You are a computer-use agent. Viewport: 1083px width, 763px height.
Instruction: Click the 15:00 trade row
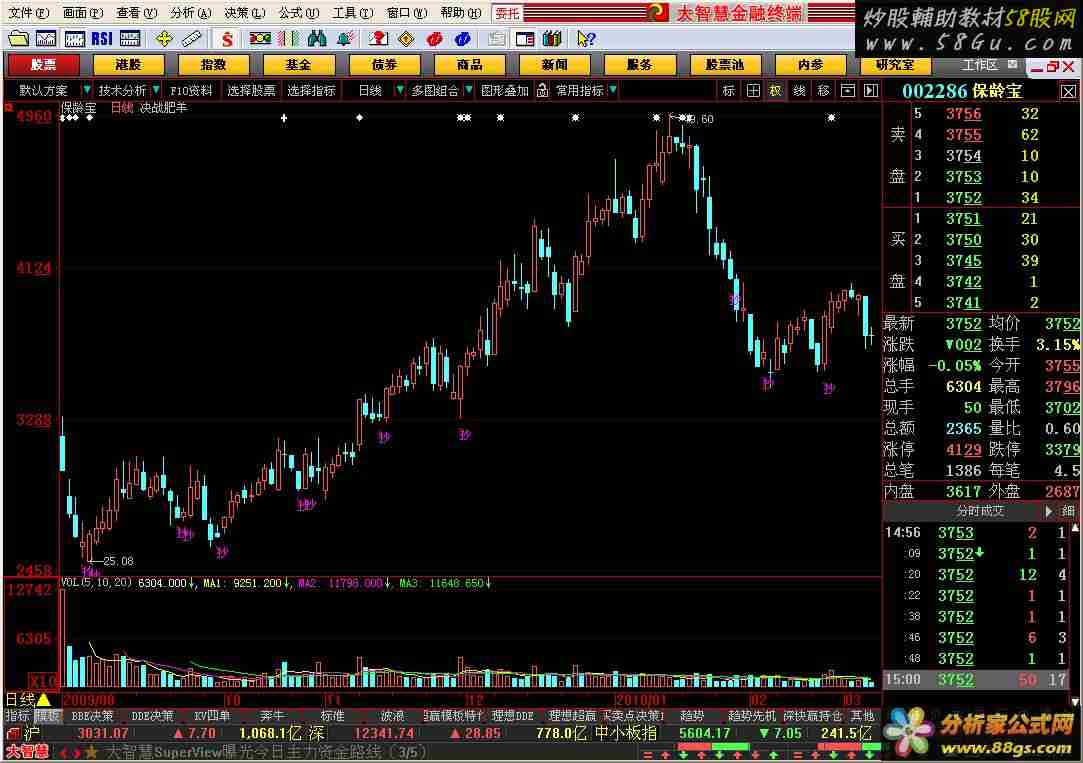[978, 679]
